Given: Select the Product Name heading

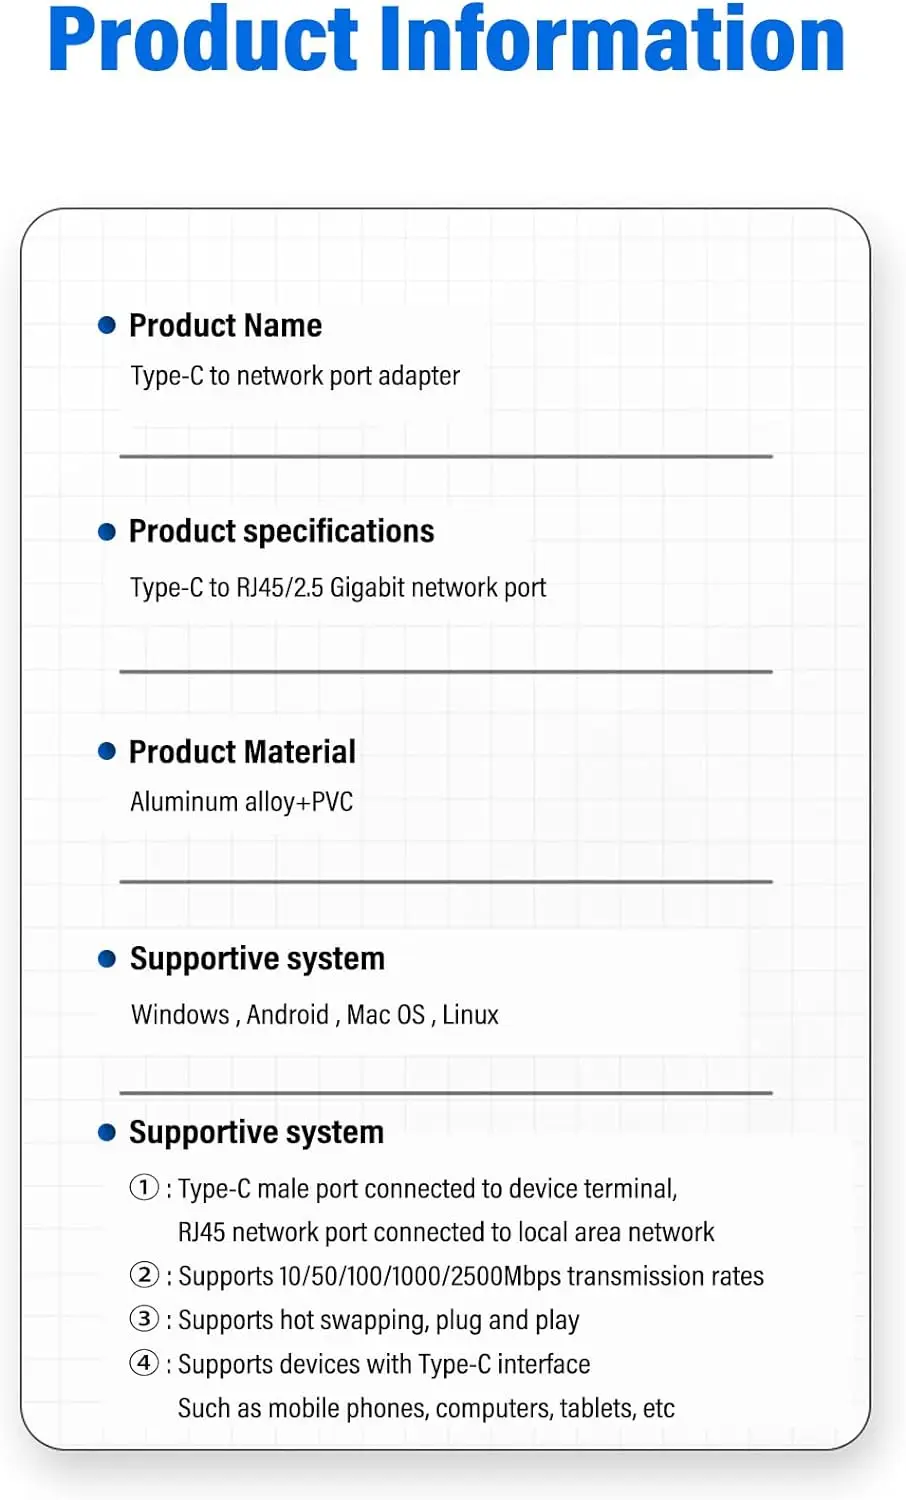Looking at the screenshot, I should point(226,326).
